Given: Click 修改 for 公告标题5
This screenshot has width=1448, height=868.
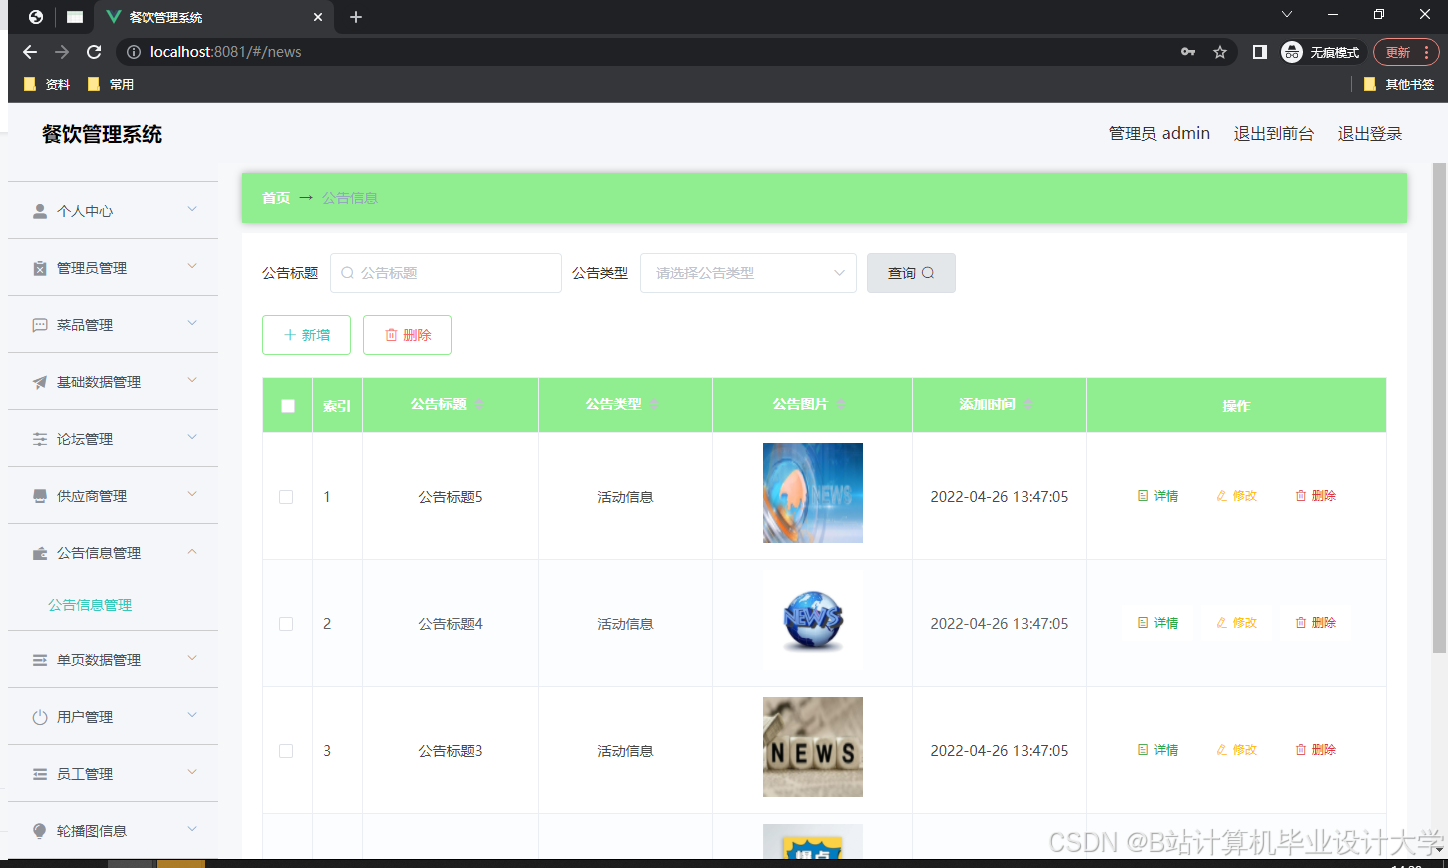Looking at the screenshot, I should (1236, 496).
